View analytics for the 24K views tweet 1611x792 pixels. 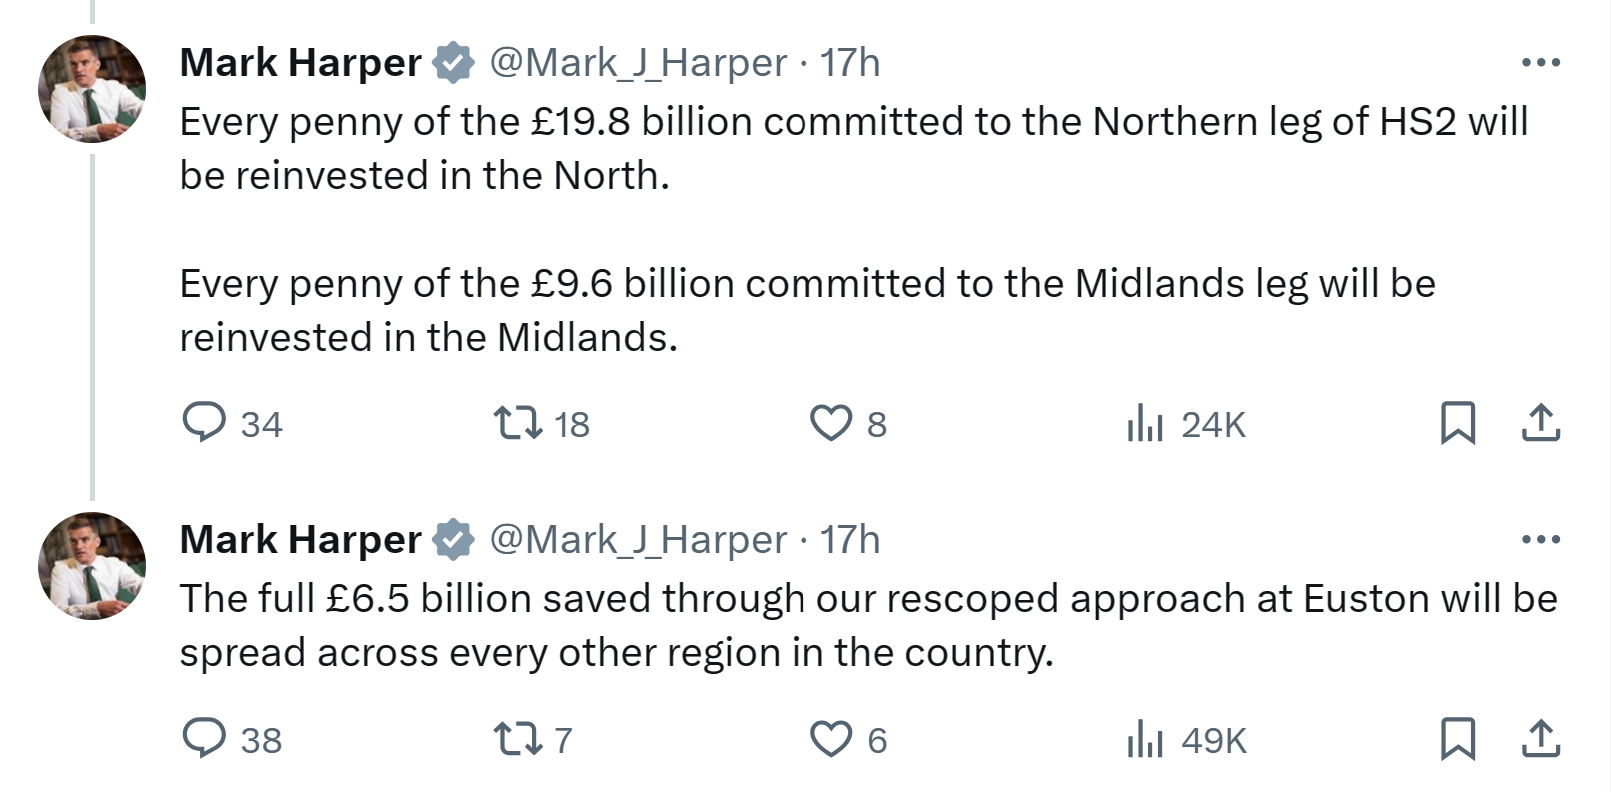(1145, 423)
